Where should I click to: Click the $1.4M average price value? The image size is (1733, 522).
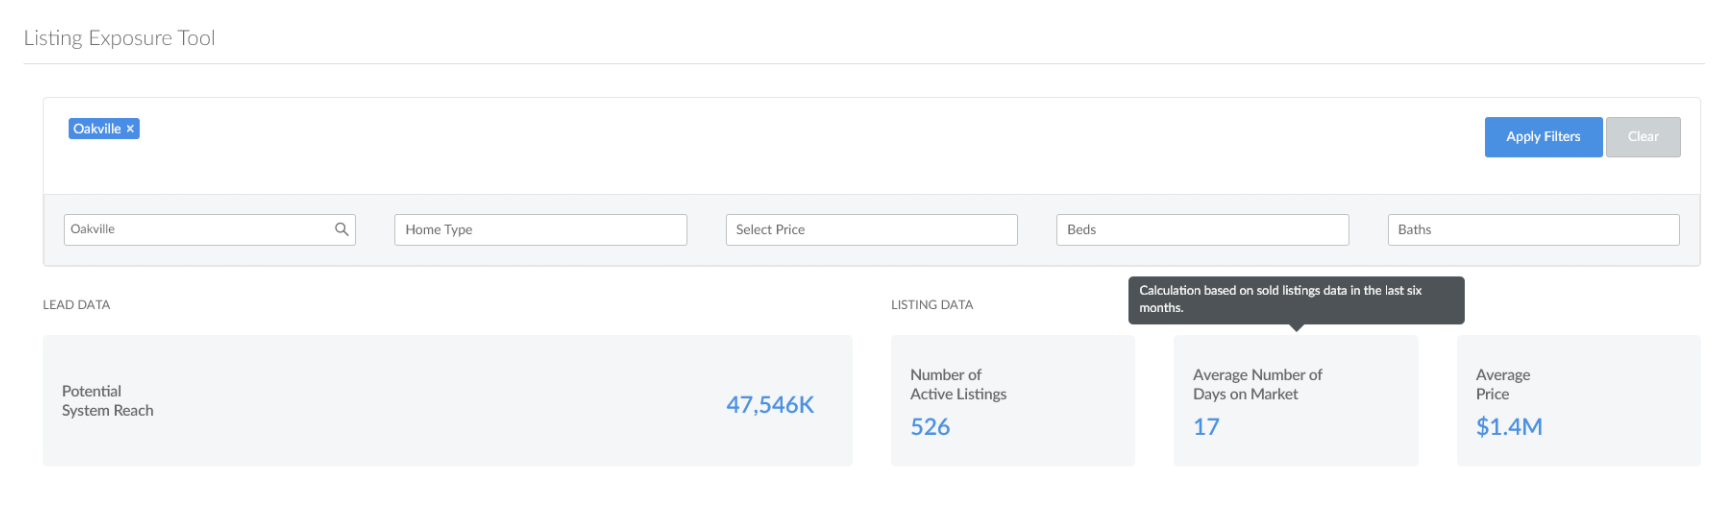pos(1509,427)
